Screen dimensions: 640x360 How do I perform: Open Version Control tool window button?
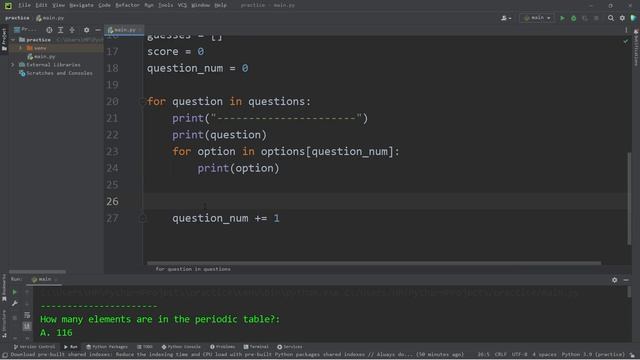point(34,347)
